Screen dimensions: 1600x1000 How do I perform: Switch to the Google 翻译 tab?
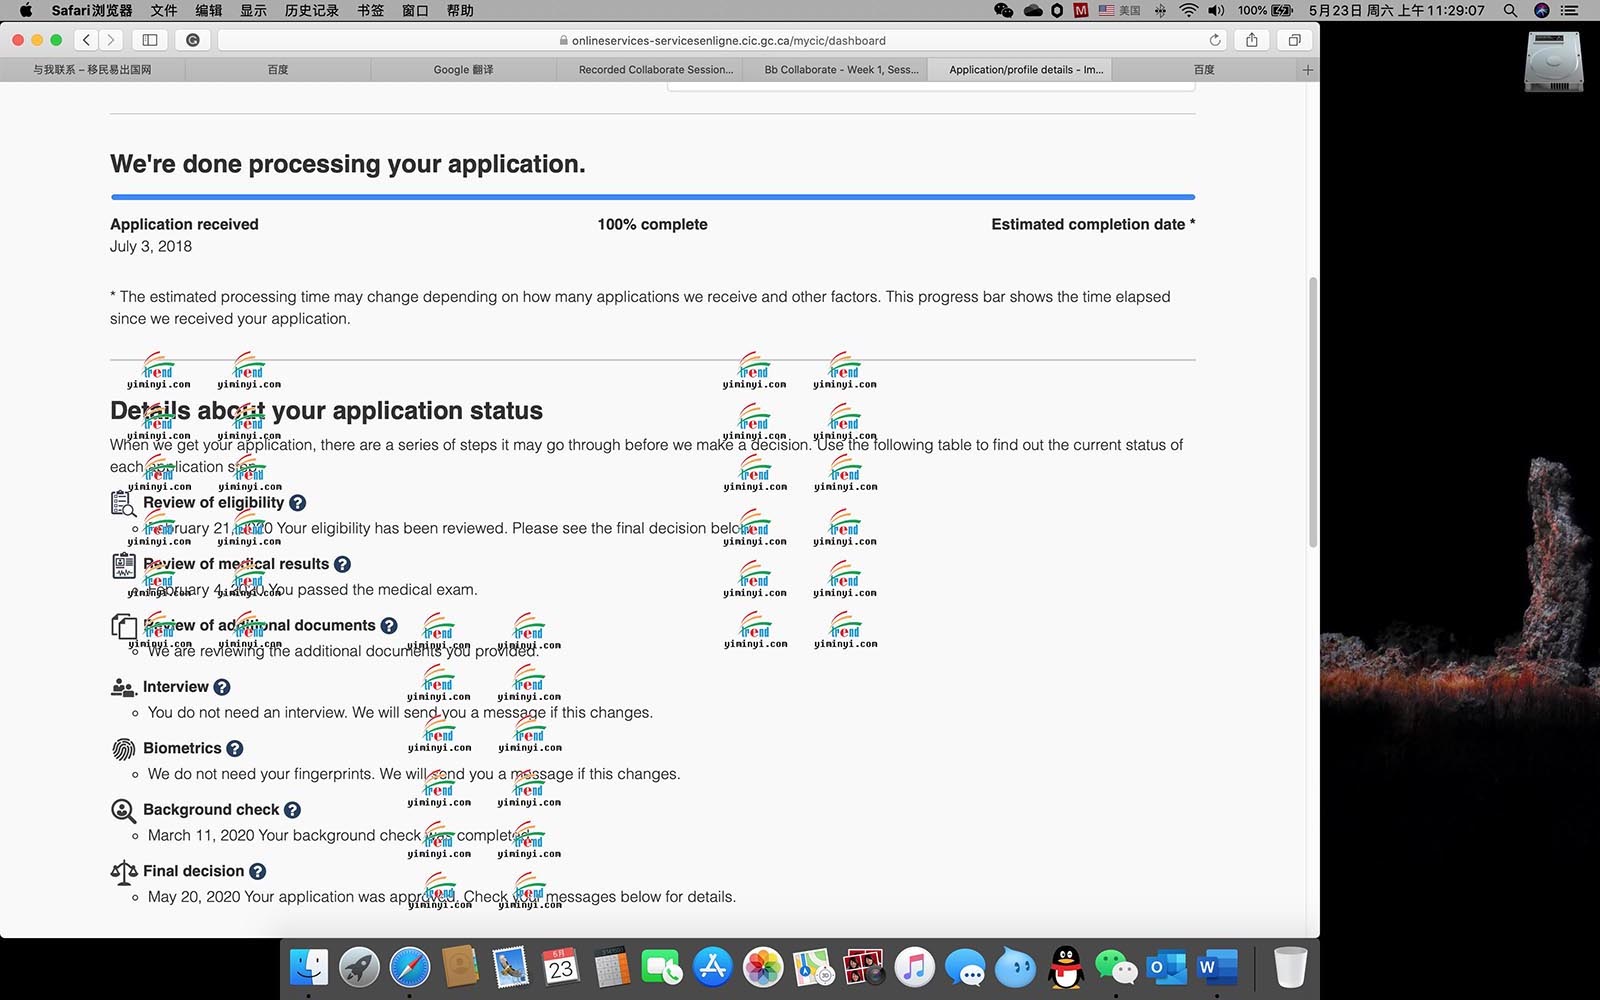click(x=463, y=70)
